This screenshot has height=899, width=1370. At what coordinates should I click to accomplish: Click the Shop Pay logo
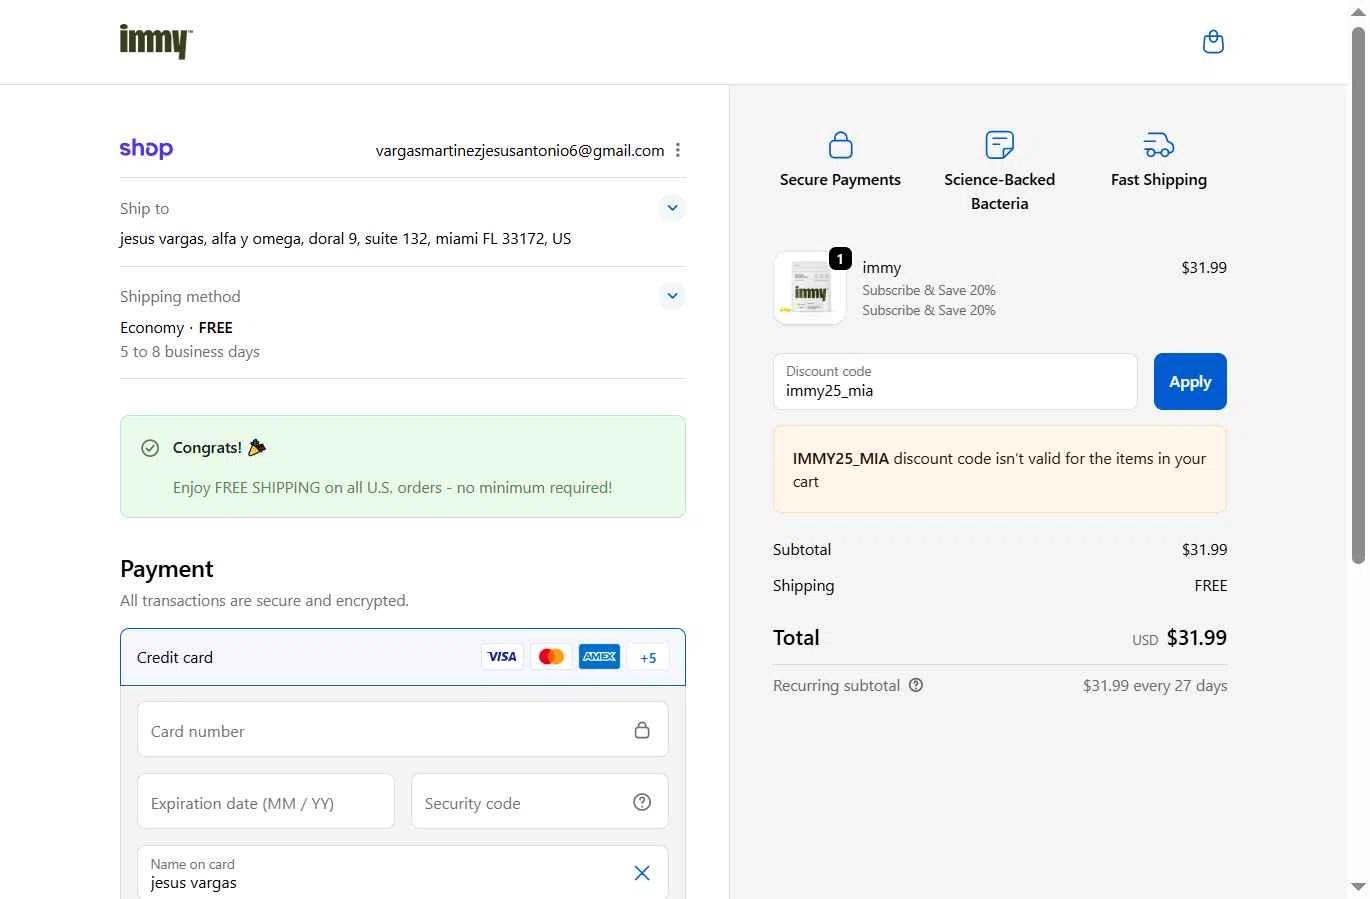146,149
